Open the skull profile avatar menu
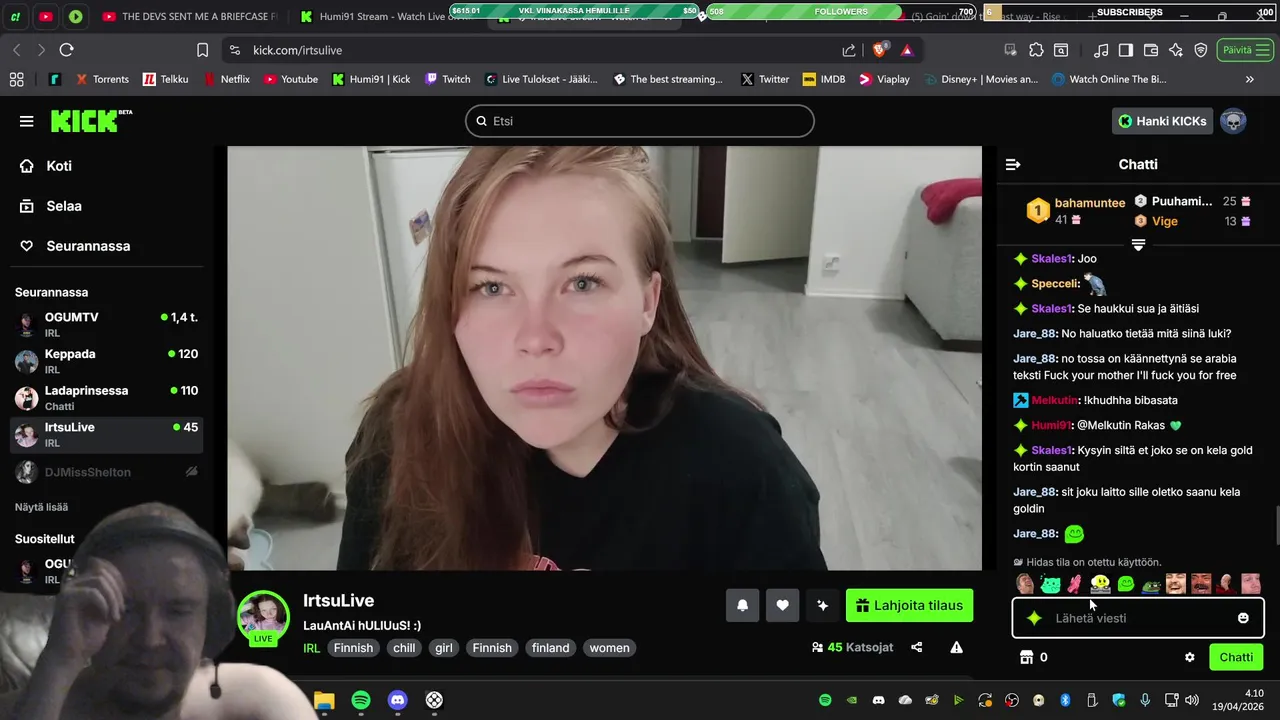 pyautogui.click(x=1233, y=121)
